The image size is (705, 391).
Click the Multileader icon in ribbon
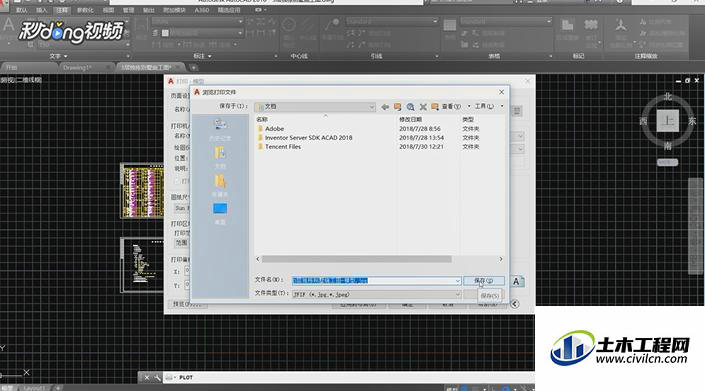pos(332,25)
